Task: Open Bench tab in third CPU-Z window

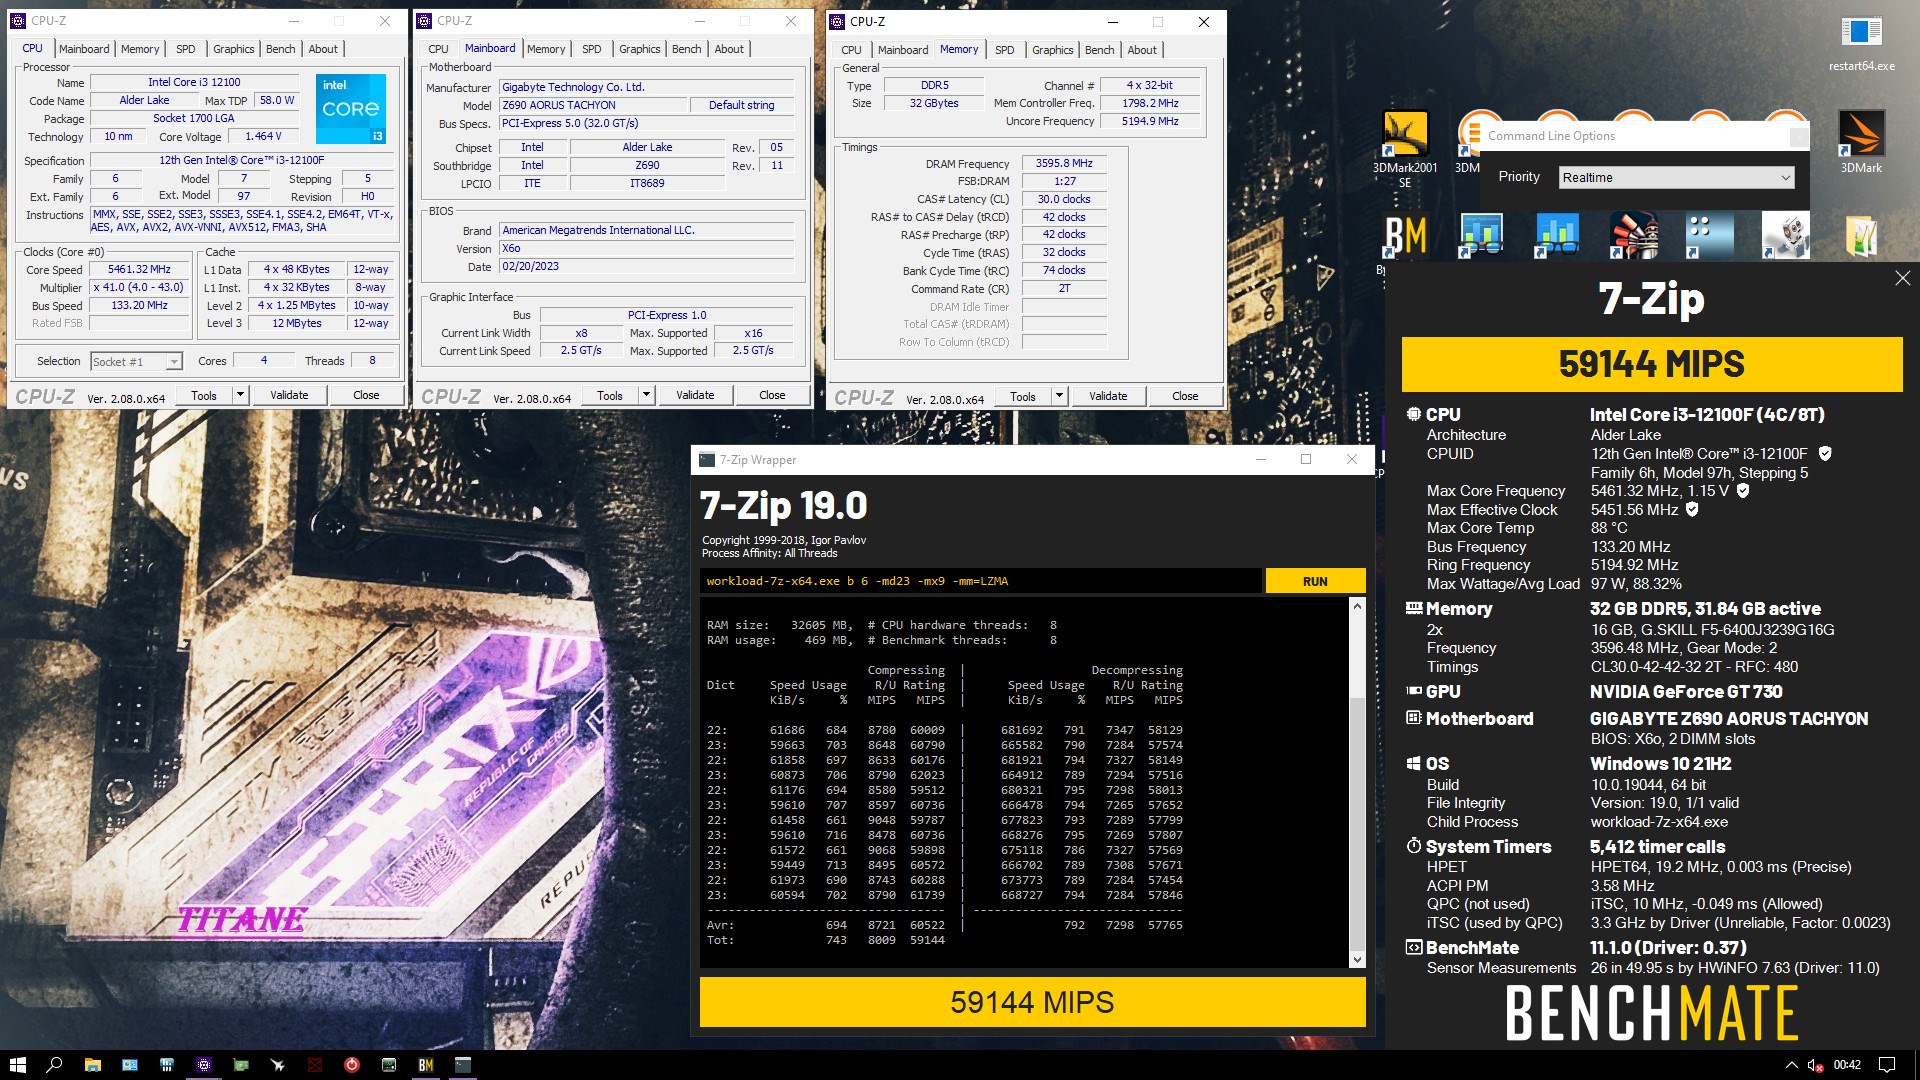Action: [1099, 50]
